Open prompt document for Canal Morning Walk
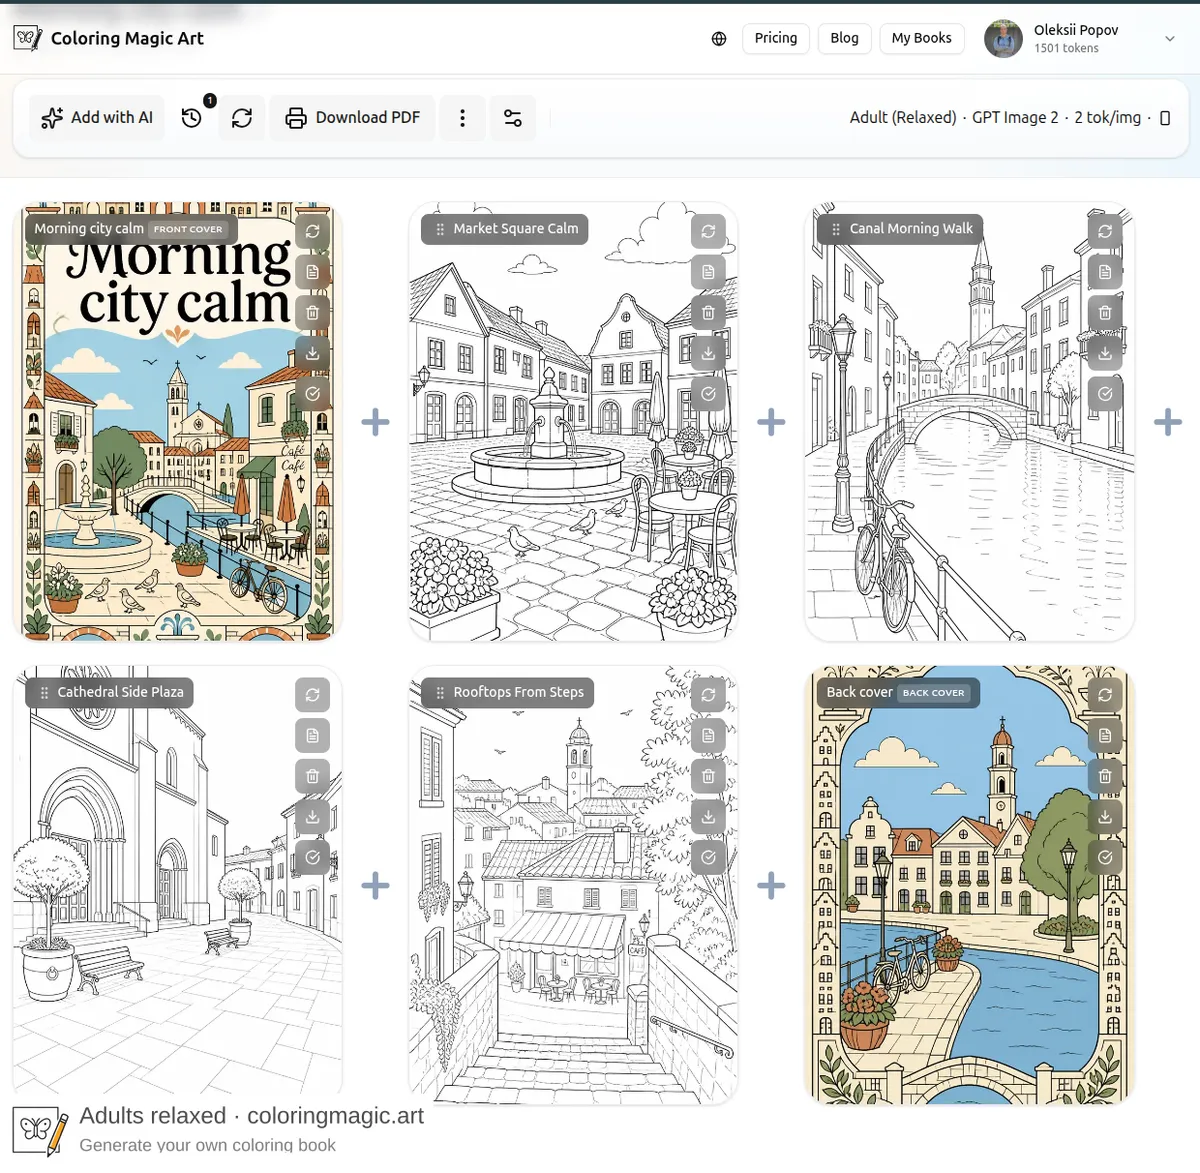 point(1105,272)
